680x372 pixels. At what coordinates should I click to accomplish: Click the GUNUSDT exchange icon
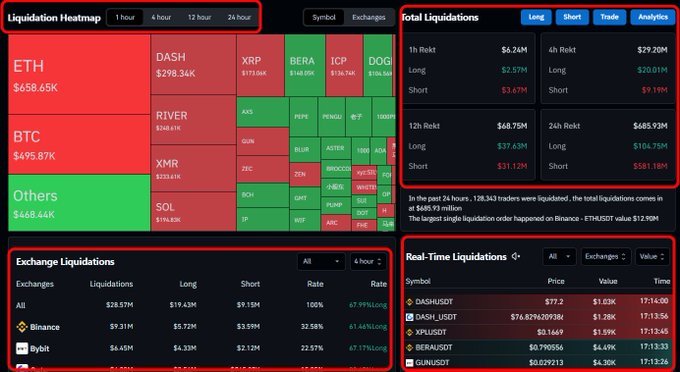coord(409,362)
